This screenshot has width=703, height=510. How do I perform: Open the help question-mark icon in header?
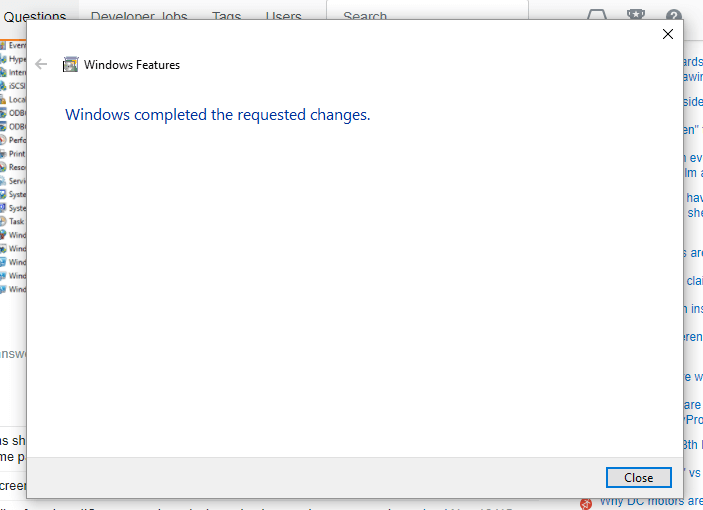(x=673, y=16)
